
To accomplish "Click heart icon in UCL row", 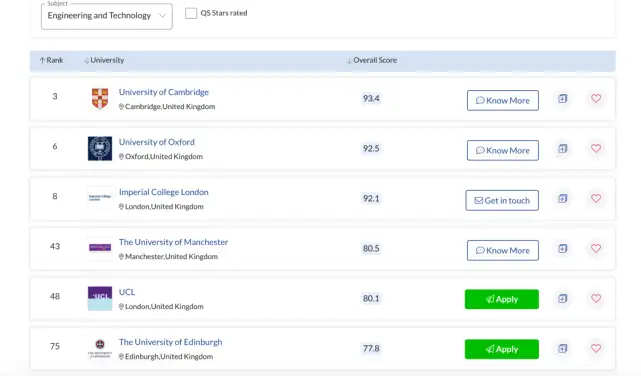I will [x=596, y=298].
